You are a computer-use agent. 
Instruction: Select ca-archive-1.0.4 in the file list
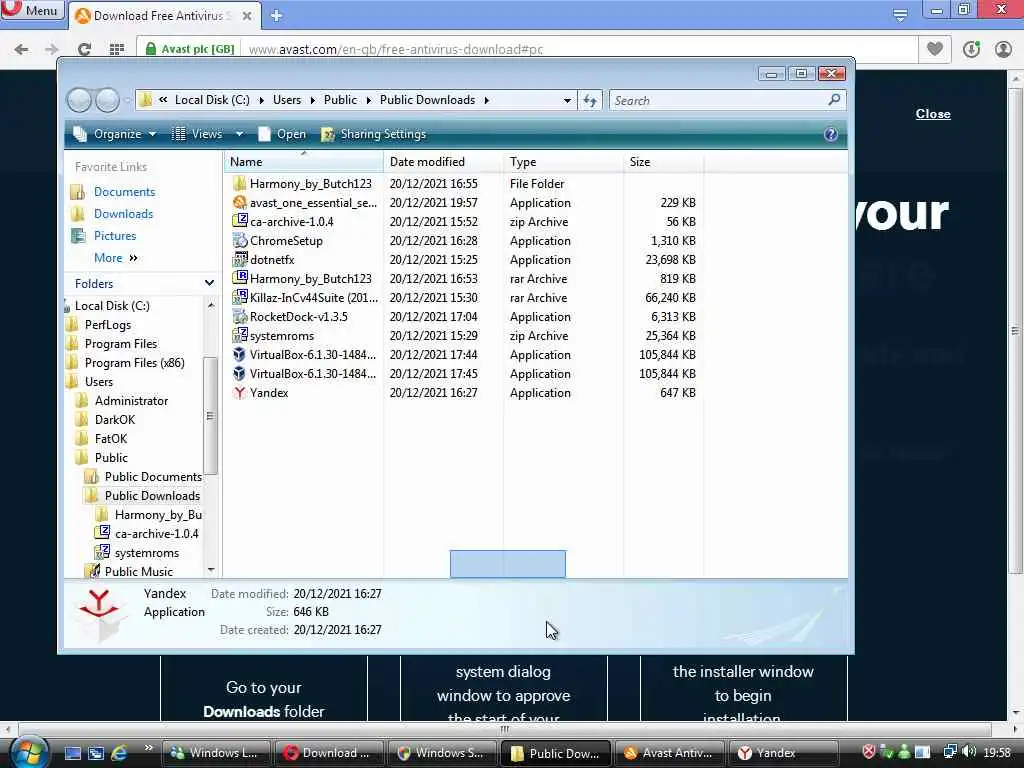tap(291, 221)
